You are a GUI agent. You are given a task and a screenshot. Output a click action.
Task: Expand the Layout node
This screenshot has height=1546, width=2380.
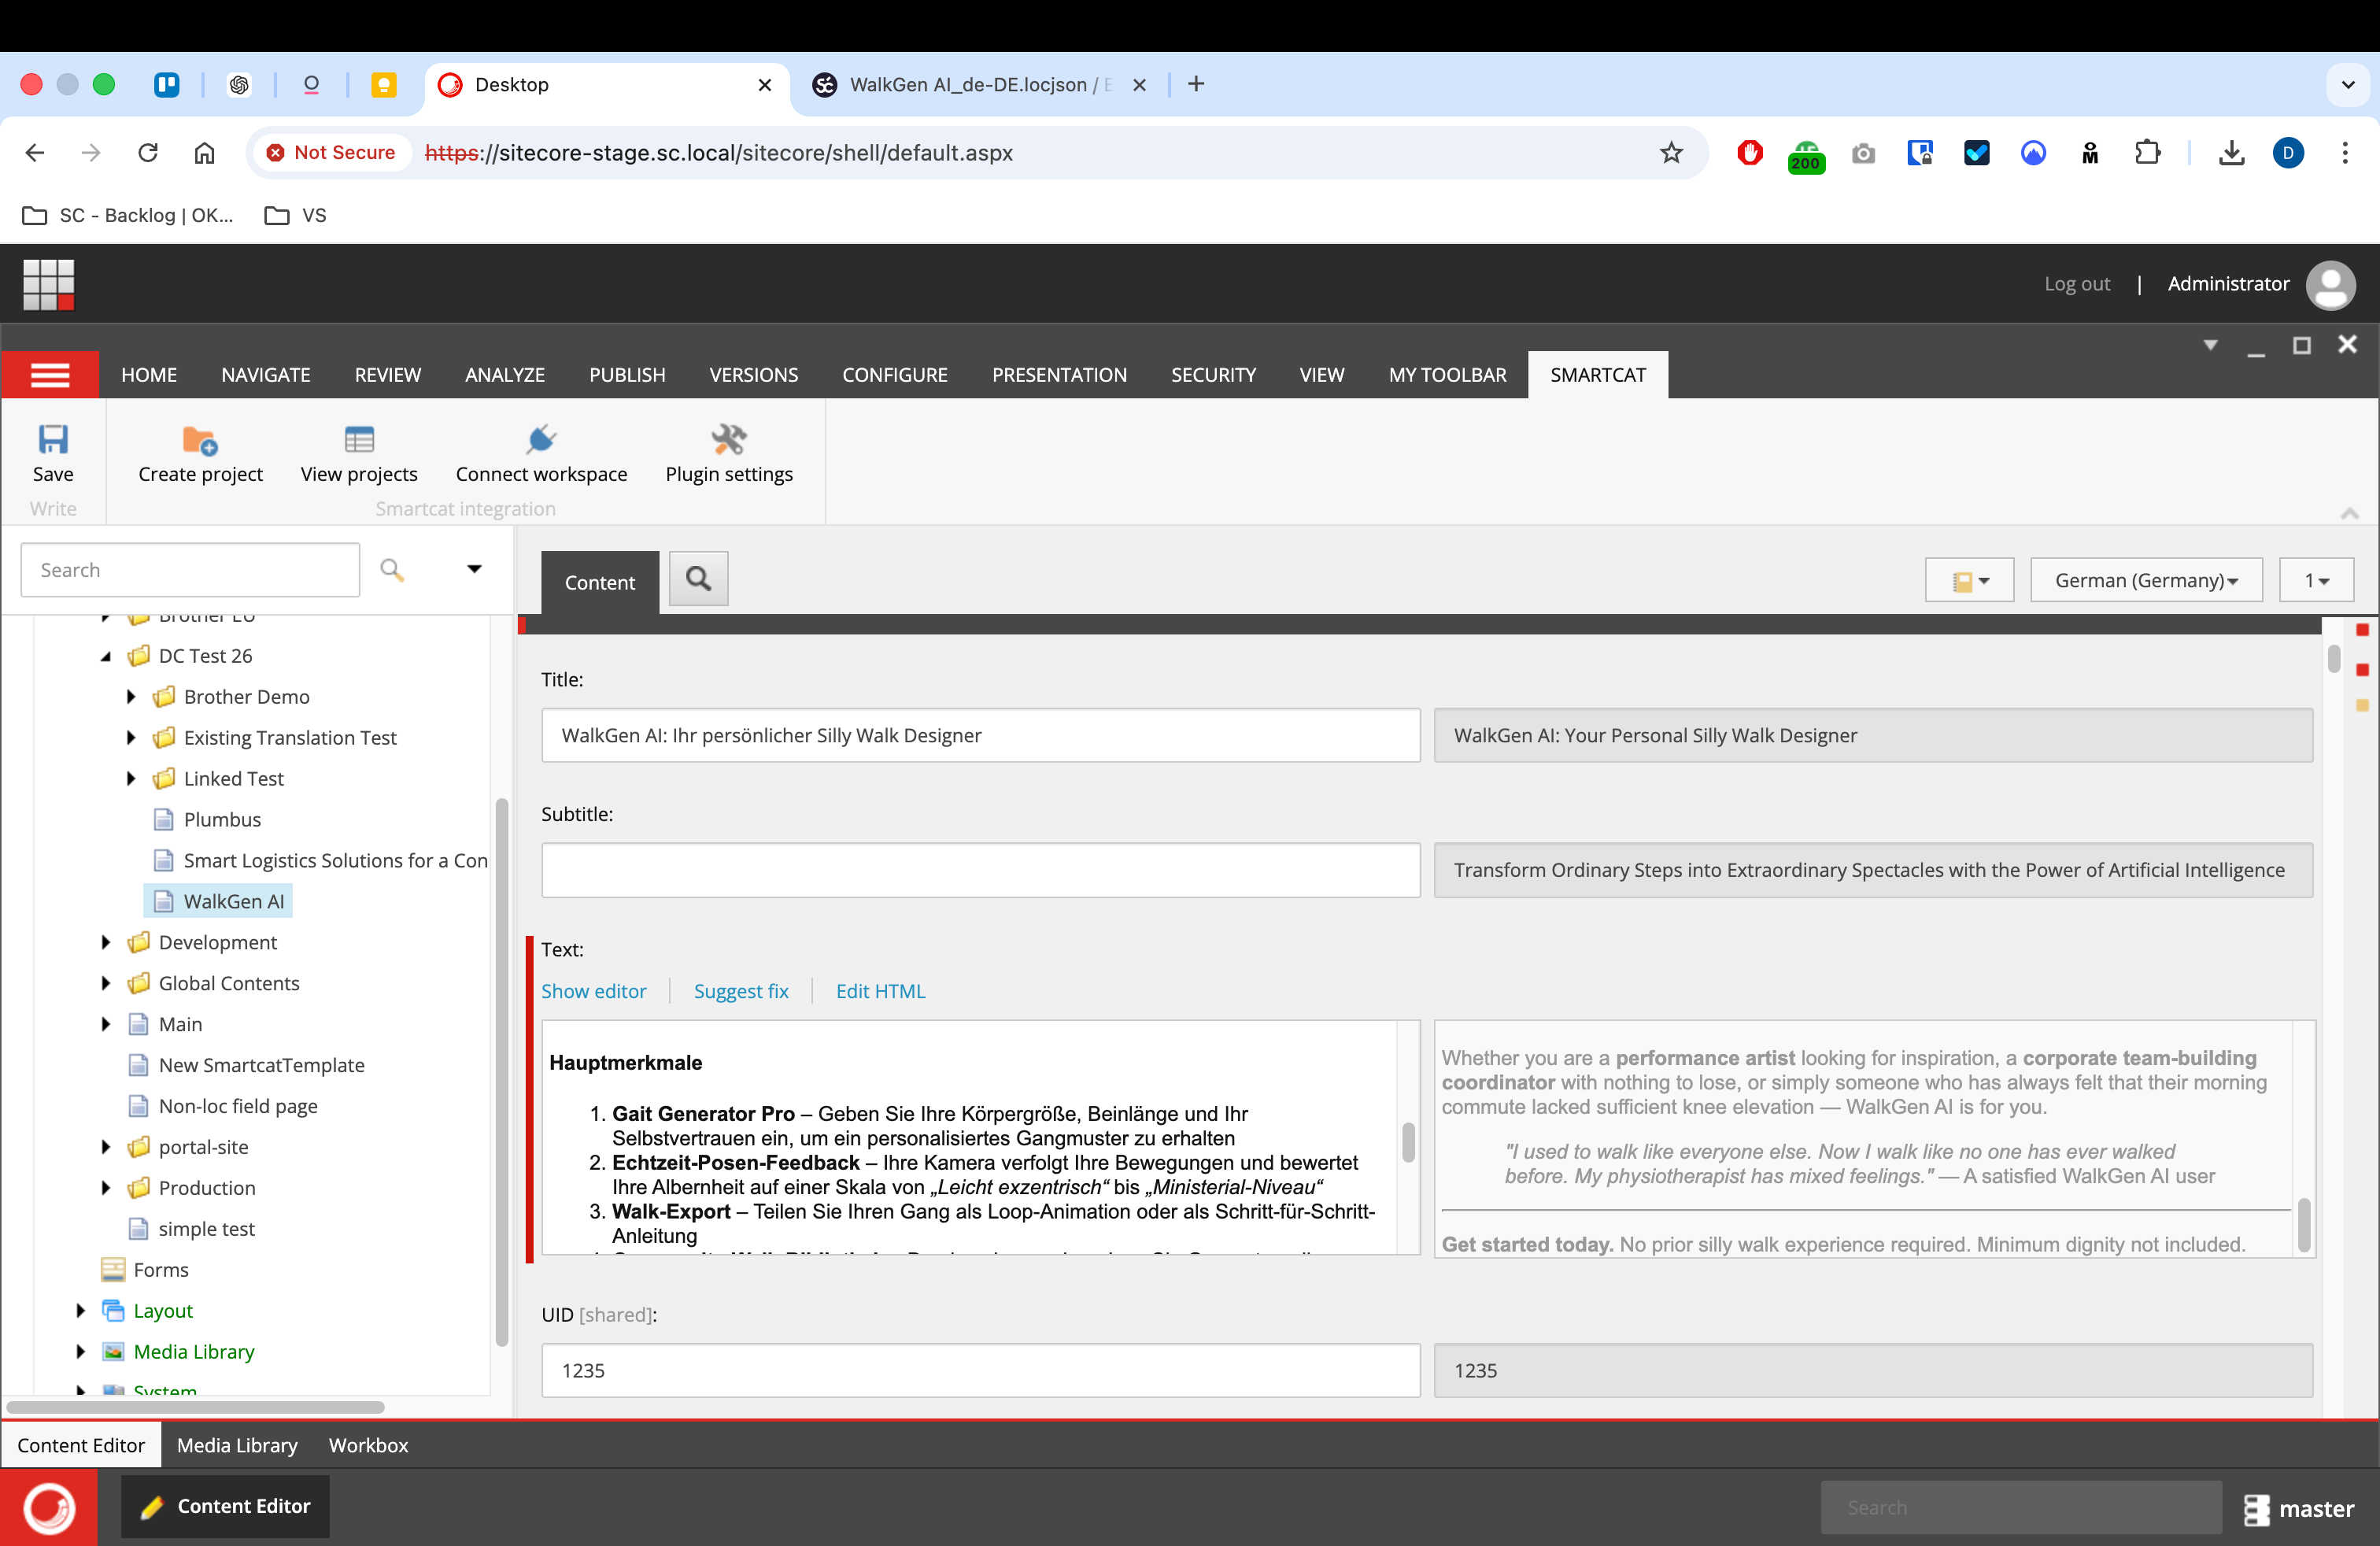81,1311
